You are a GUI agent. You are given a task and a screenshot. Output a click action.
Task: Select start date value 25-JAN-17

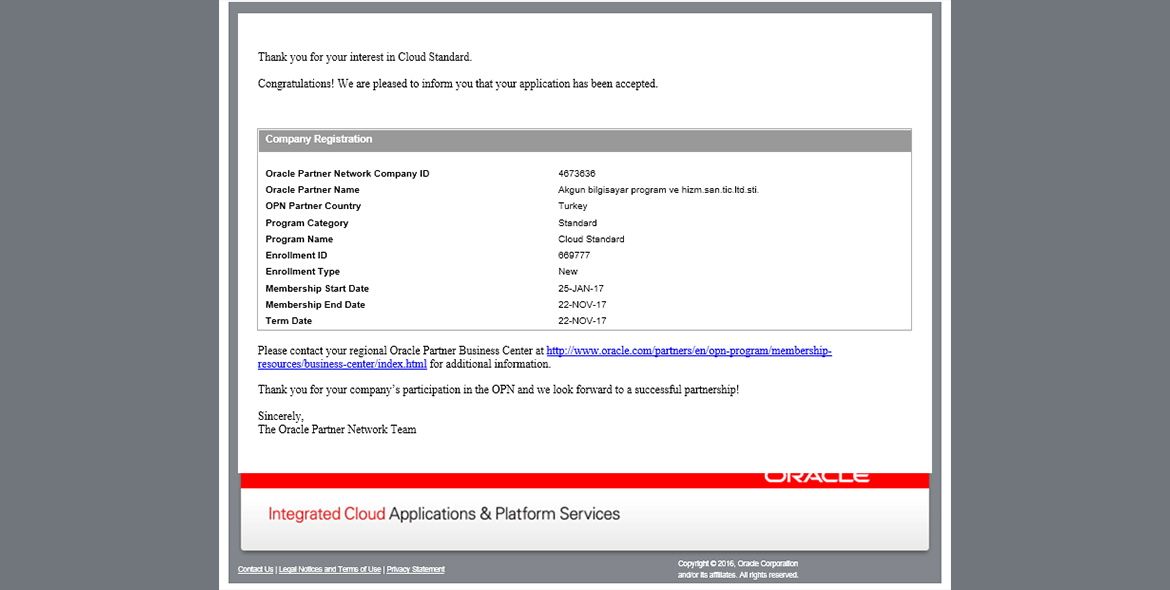coord(582,289)
